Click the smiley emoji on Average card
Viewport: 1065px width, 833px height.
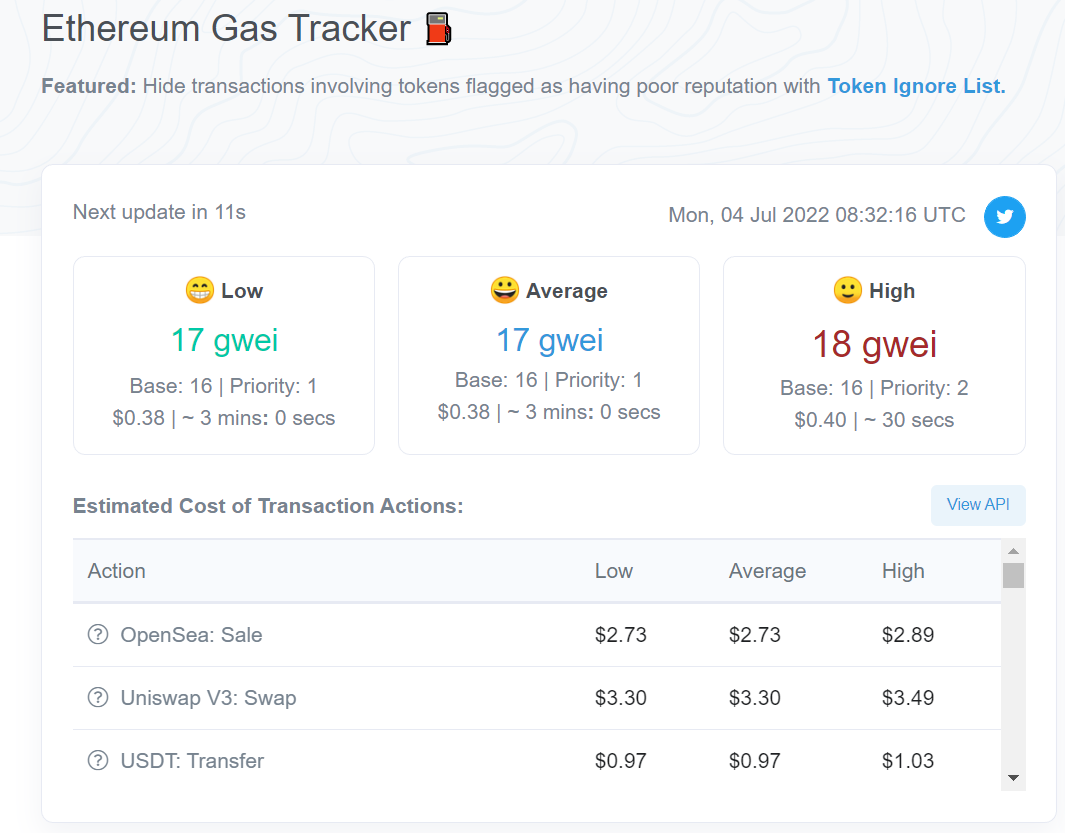pos(504,291)
